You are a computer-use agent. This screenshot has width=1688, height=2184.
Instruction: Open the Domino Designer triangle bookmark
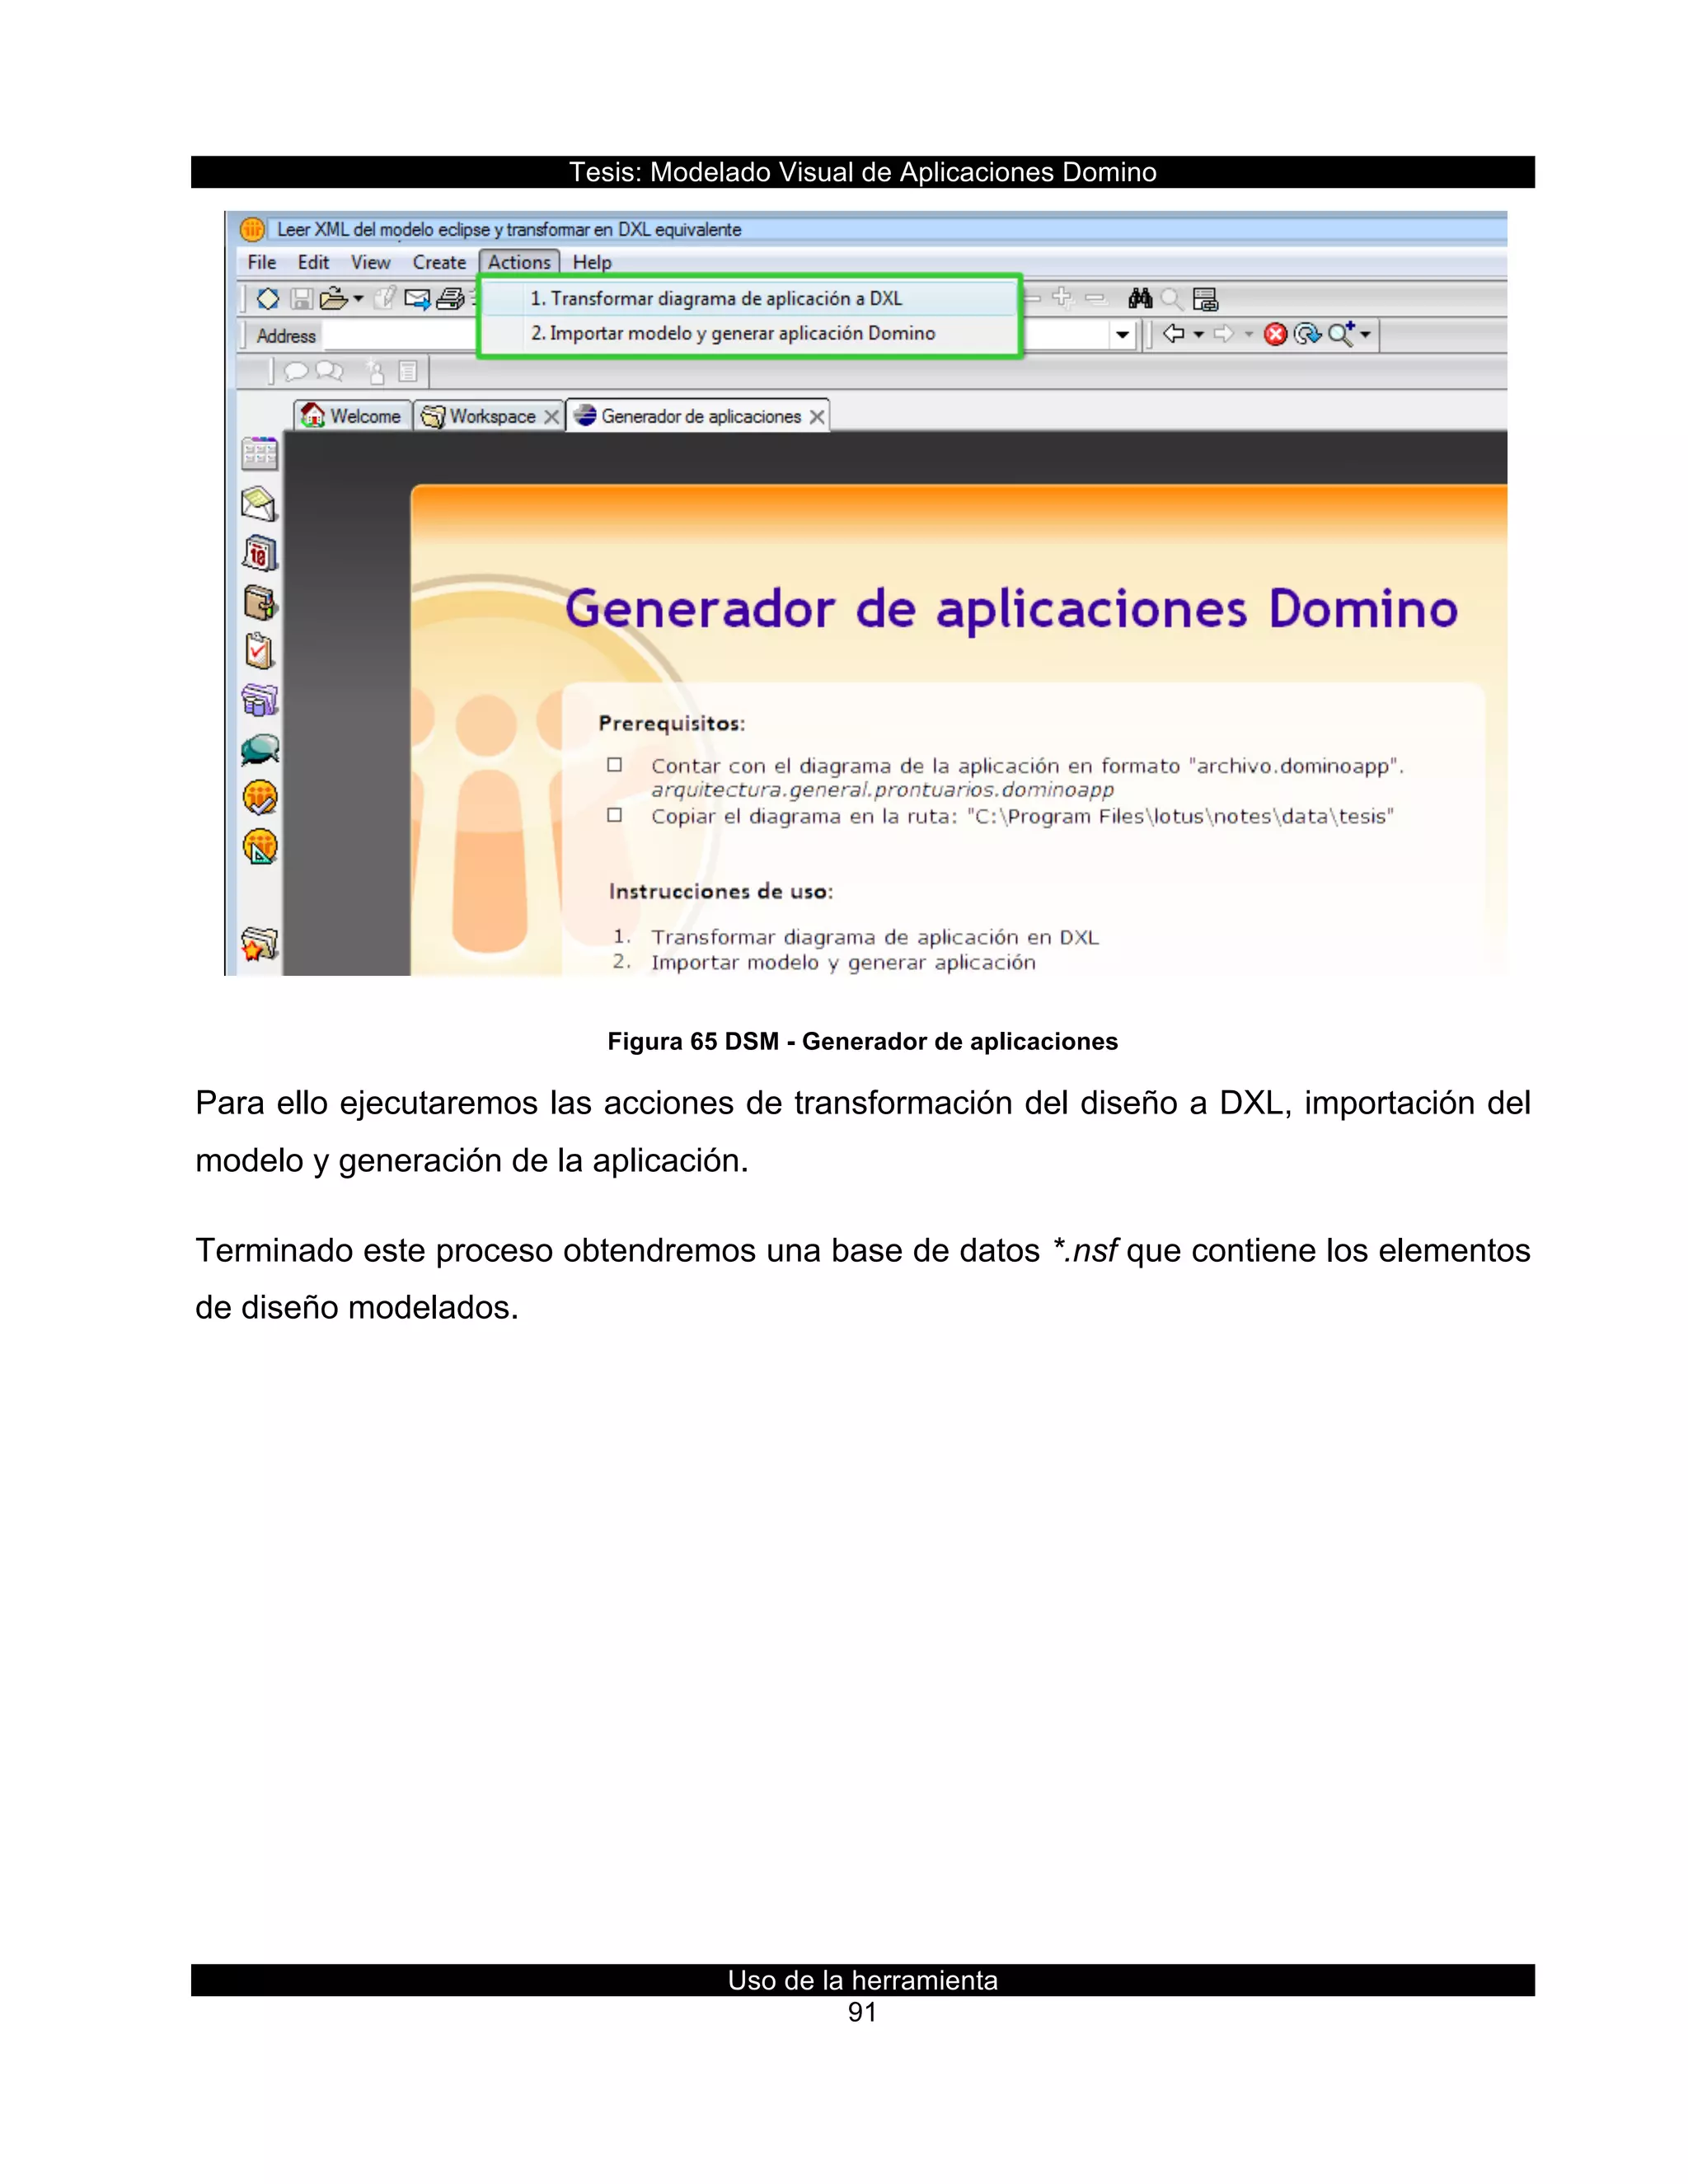pos(260,846)
